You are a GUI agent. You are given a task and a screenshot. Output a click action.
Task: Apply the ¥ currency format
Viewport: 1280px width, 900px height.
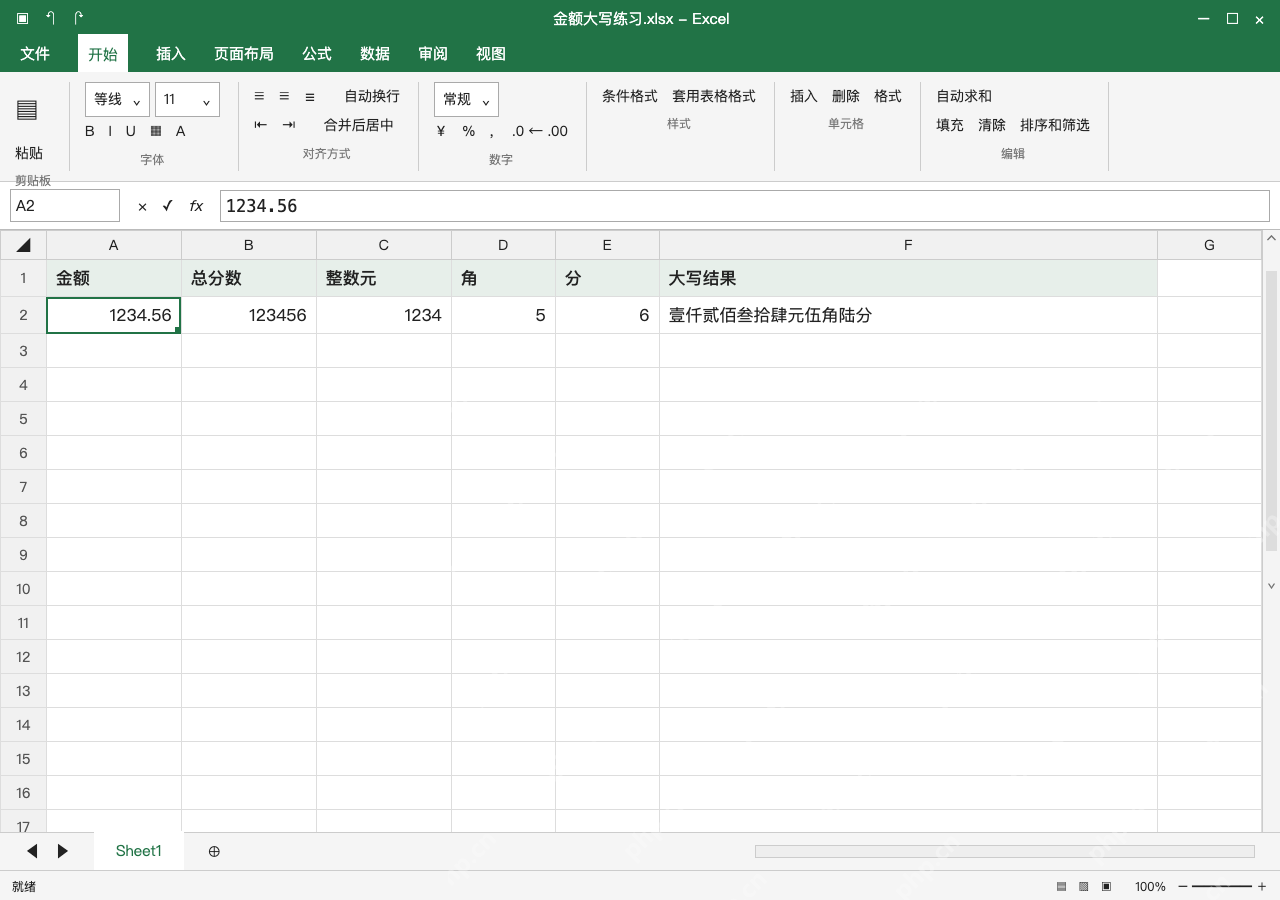(x=441, y=131)
